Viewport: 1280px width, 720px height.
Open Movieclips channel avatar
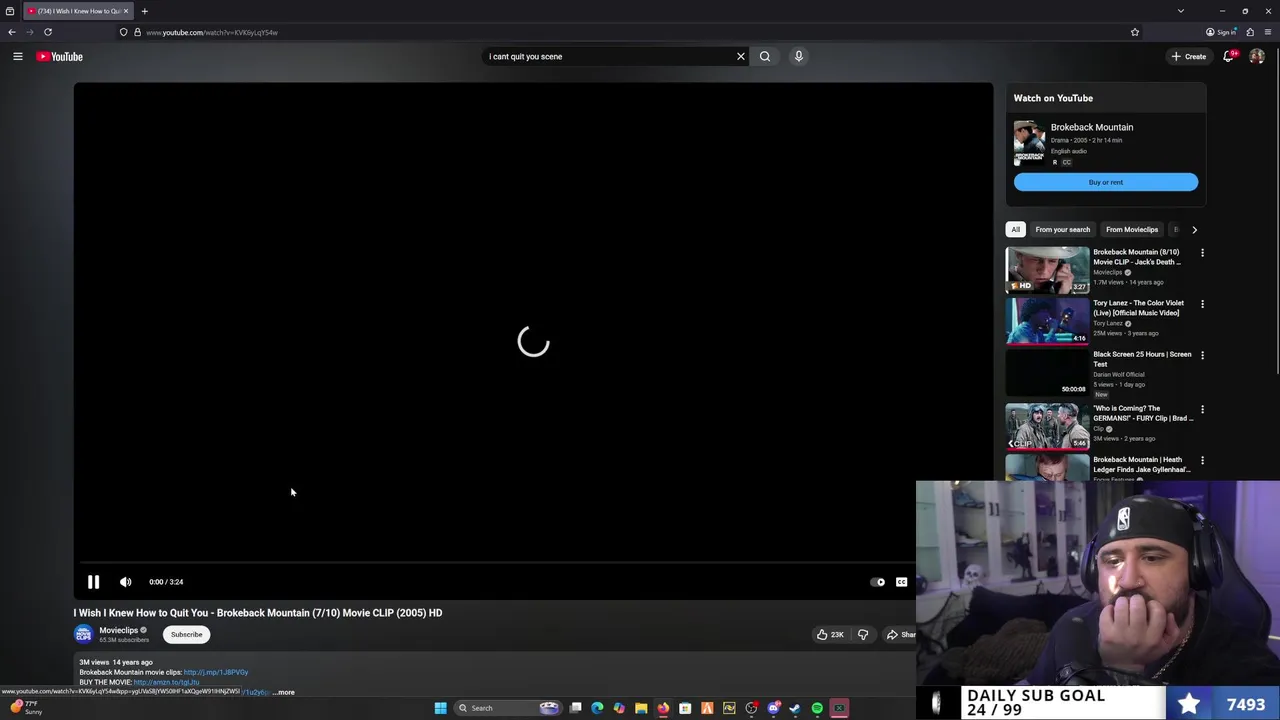point(83,634)
